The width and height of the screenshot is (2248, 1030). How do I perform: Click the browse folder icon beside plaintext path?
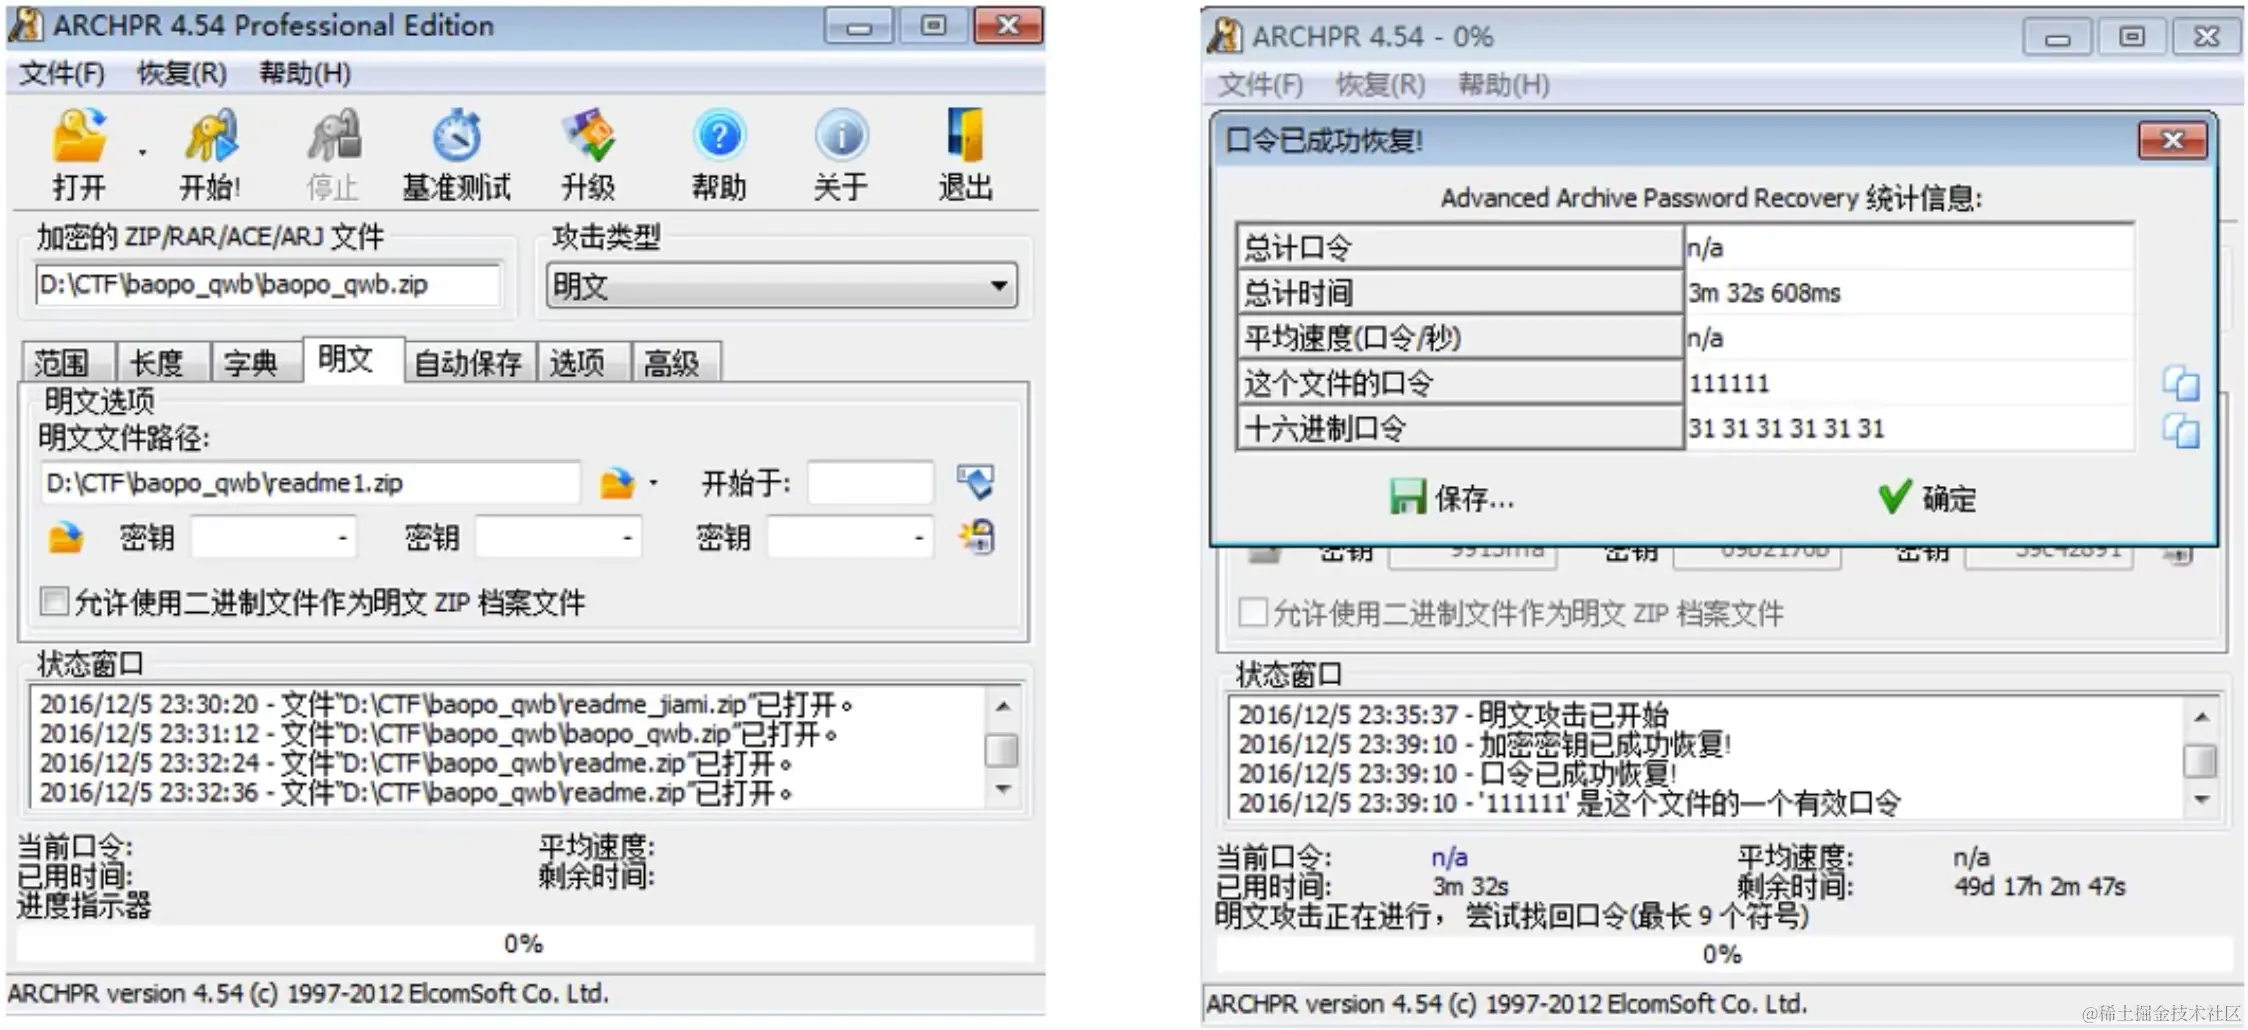pos(617,484)
